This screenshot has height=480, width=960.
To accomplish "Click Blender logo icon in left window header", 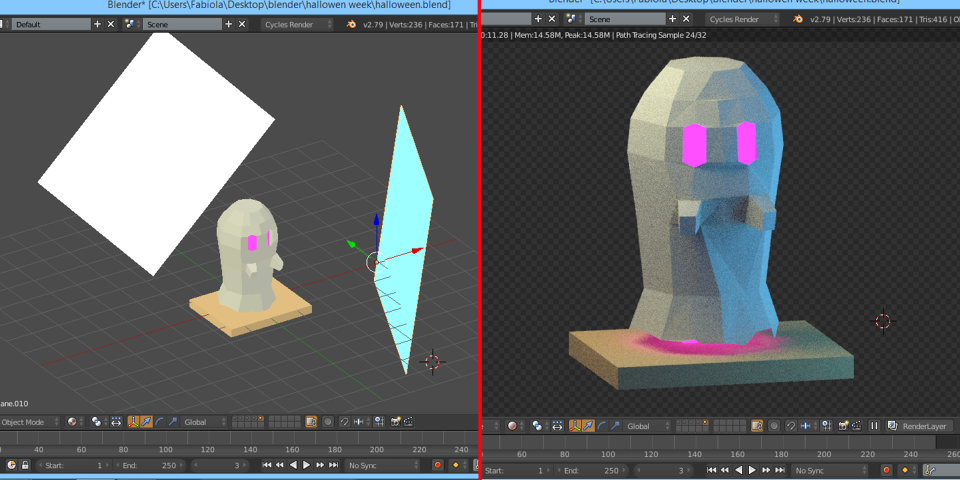I will coord(351,24).
